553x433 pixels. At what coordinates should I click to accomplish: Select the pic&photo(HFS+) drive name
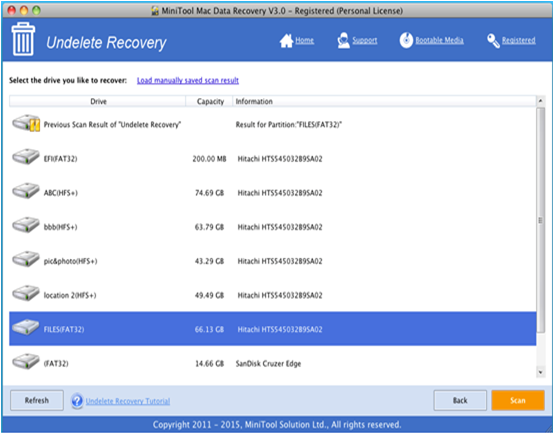[x=70, y=261]
